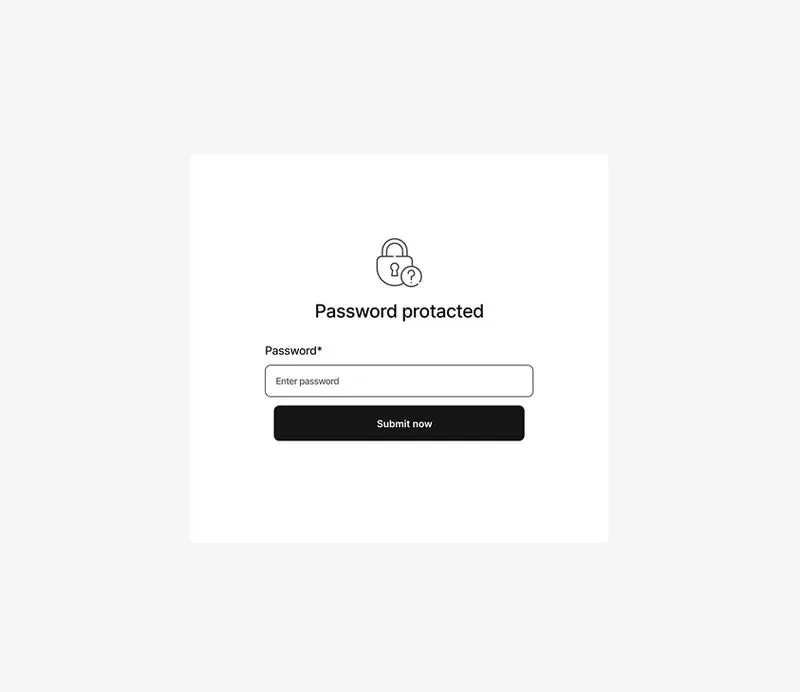Click the body of the lock icon
The image size is (800, 692).
click(x=392, y=270)
